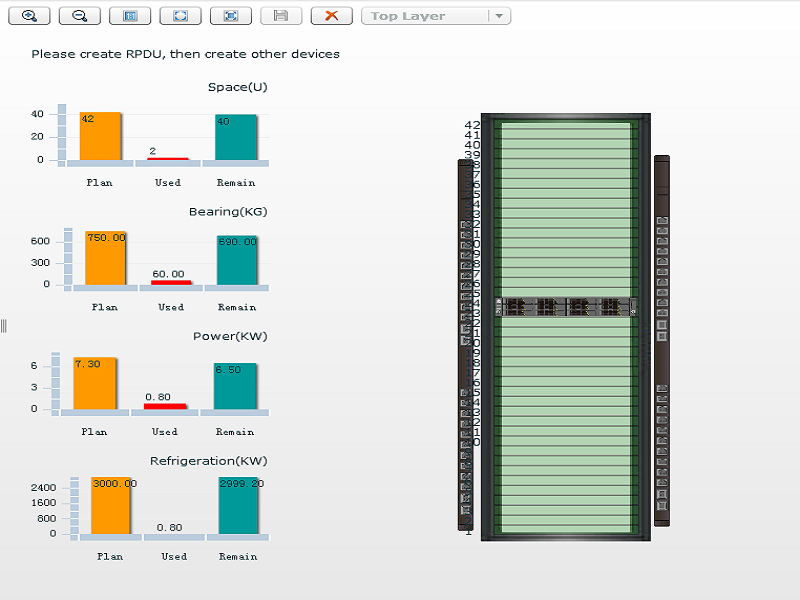Click the teal 690.00 Remain bar

237,260
